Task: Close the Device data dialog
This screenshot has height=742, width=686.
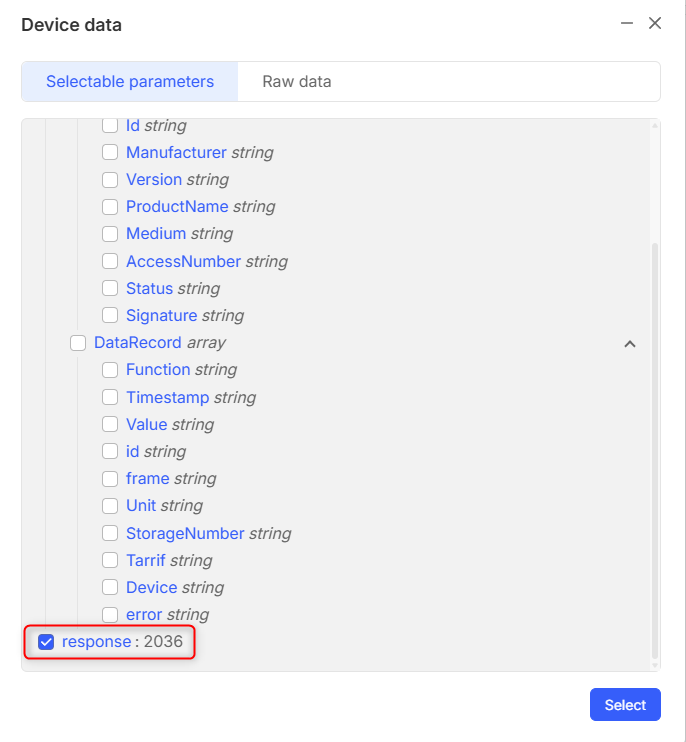Action: [655, 23]
